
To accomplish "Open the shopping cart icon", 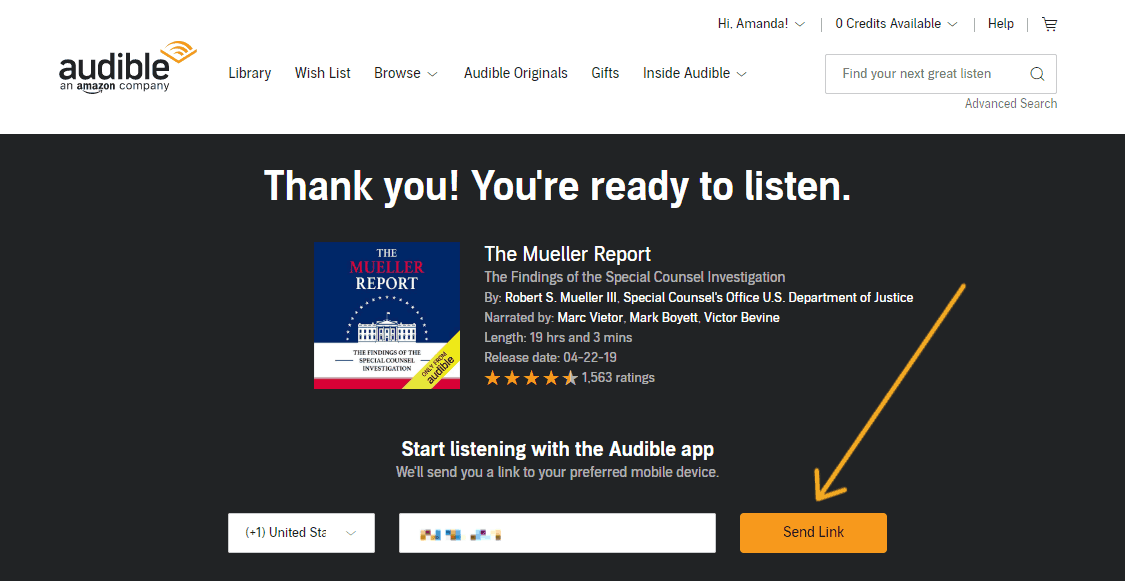I will [1049, 24].
